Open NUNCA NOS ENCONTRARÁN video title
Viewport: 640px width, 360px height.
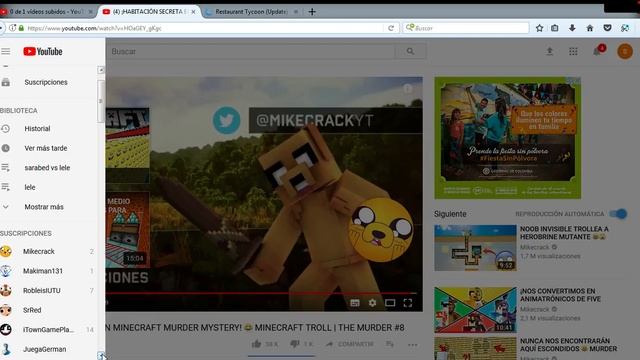pyautogui.click(x=568, y=344)
